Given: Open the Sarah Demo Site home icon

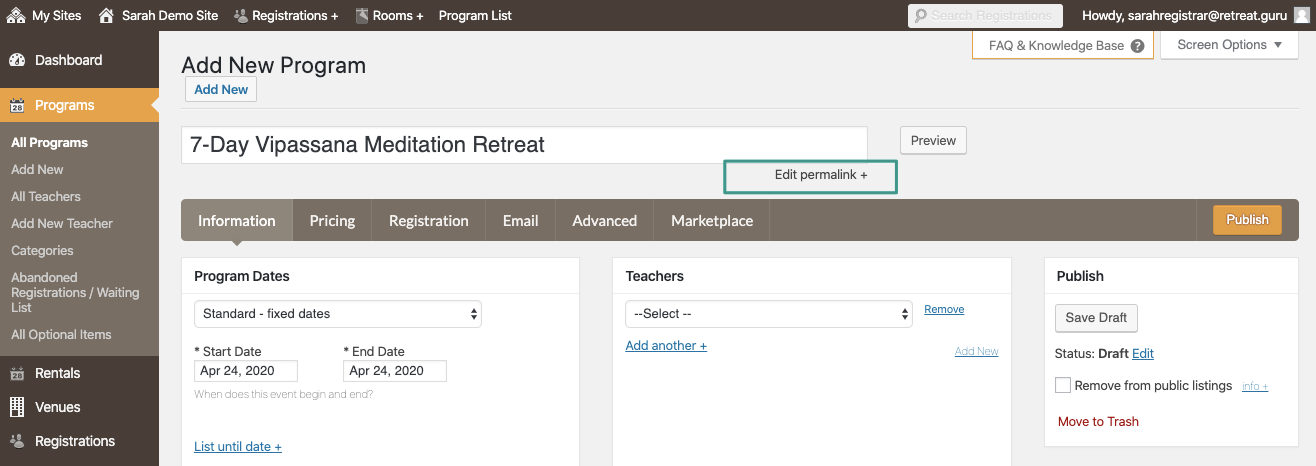Looking at the screenshot, I should click(x=106, y=15).
